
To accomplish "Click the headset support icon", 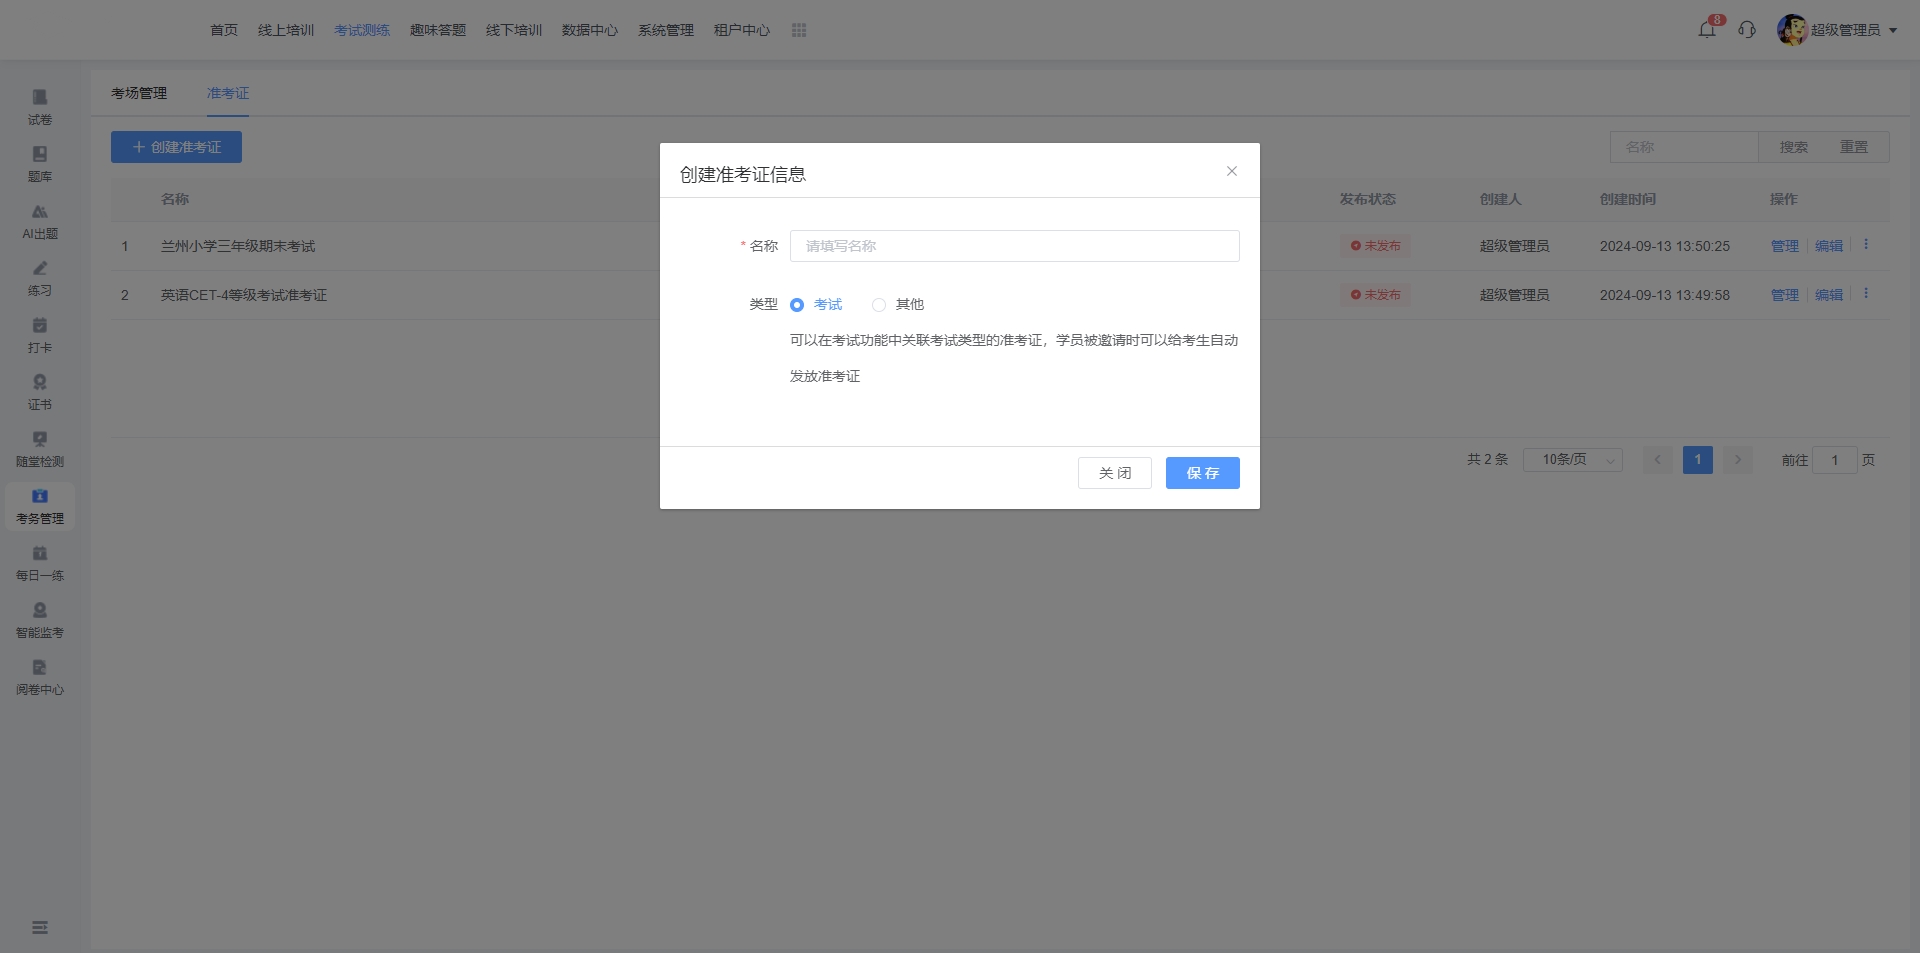I will point(1747,30).
